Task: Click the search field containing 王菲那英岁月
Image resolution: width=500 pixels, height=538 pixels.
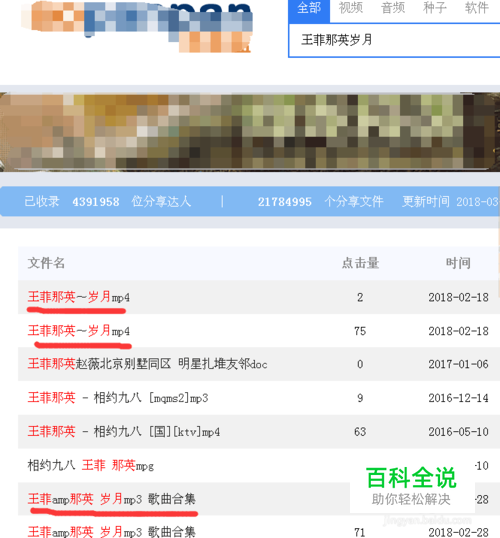Action: pos(394,40)
